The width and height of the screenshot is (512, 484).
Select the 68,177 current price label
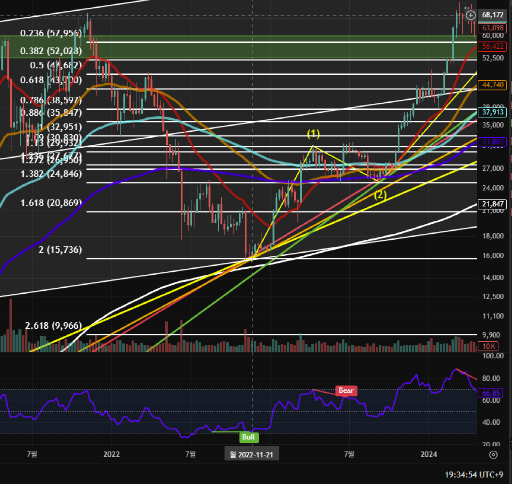[x=492, y=15]
